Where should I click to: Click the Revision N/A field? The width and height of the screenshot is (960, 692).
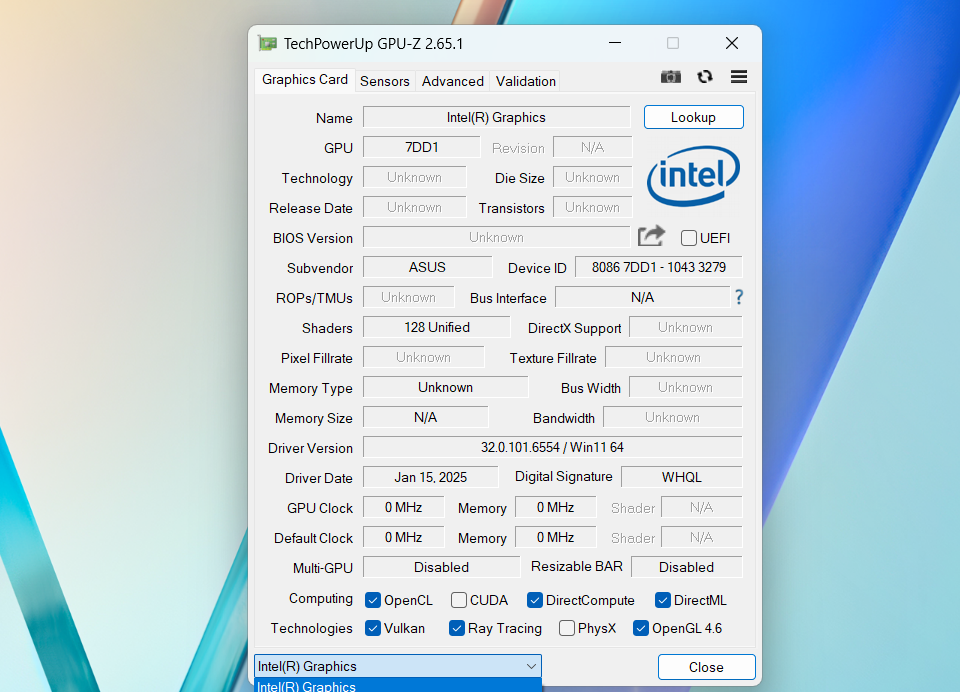[592, 147]
